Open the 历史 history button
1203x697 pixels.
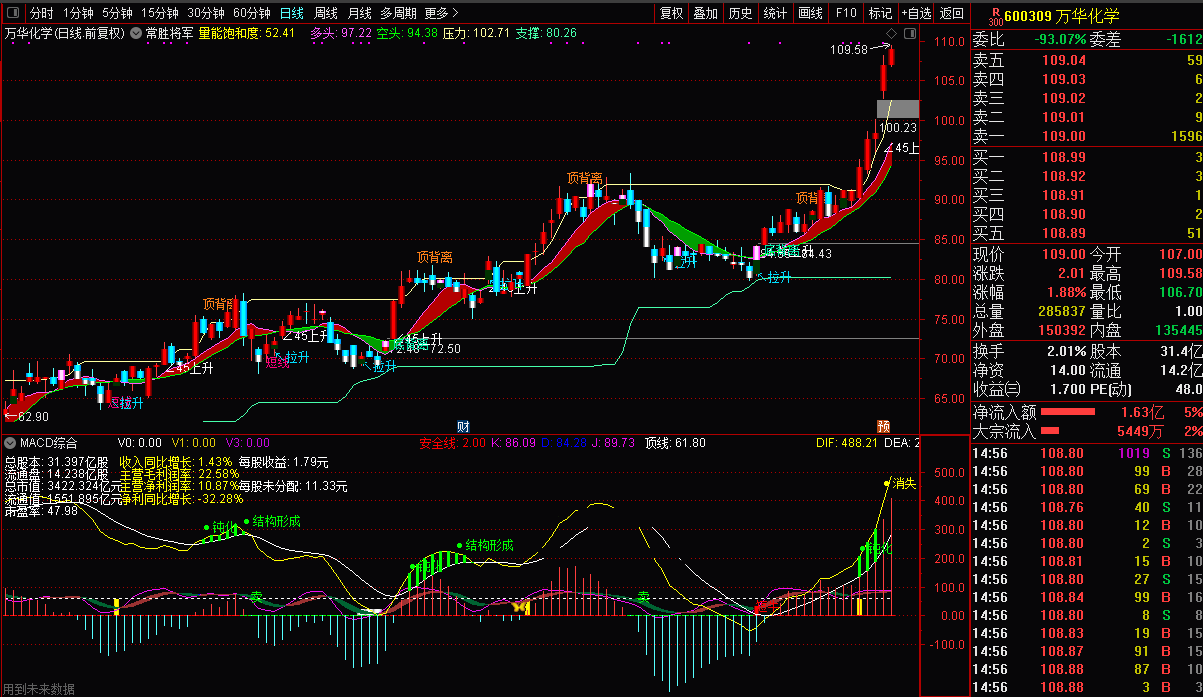pos(740,13)
